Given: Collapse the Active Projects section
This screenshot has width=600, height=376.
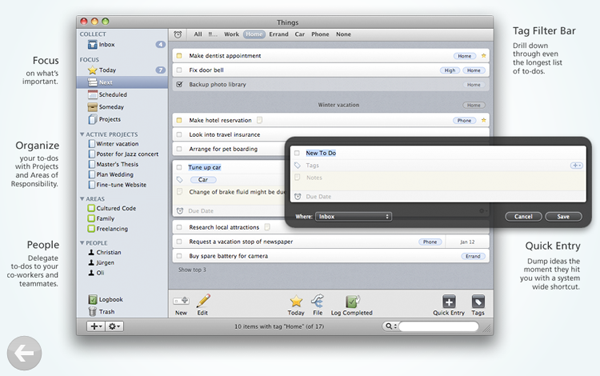Looking at the screenshot, I should coord(82,135).
